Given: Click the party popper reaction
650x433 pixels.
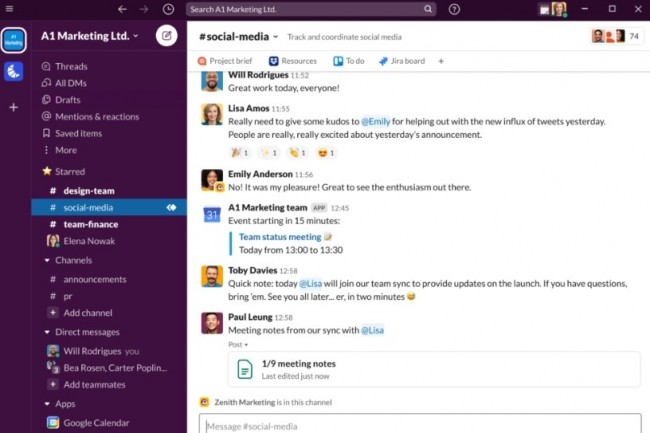Looking at the screenshot, I should 240,153.
